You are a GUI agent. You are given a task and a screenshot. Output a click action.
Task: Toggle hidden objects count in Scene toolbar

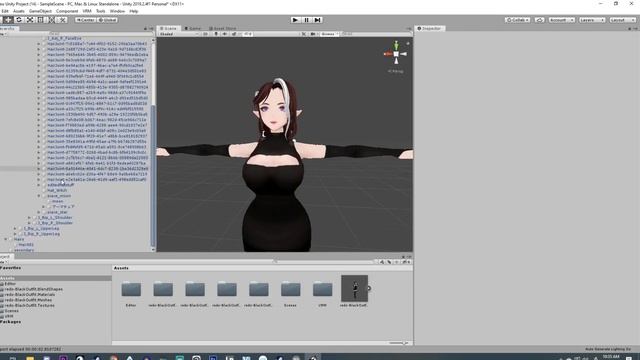pos(248,34)
